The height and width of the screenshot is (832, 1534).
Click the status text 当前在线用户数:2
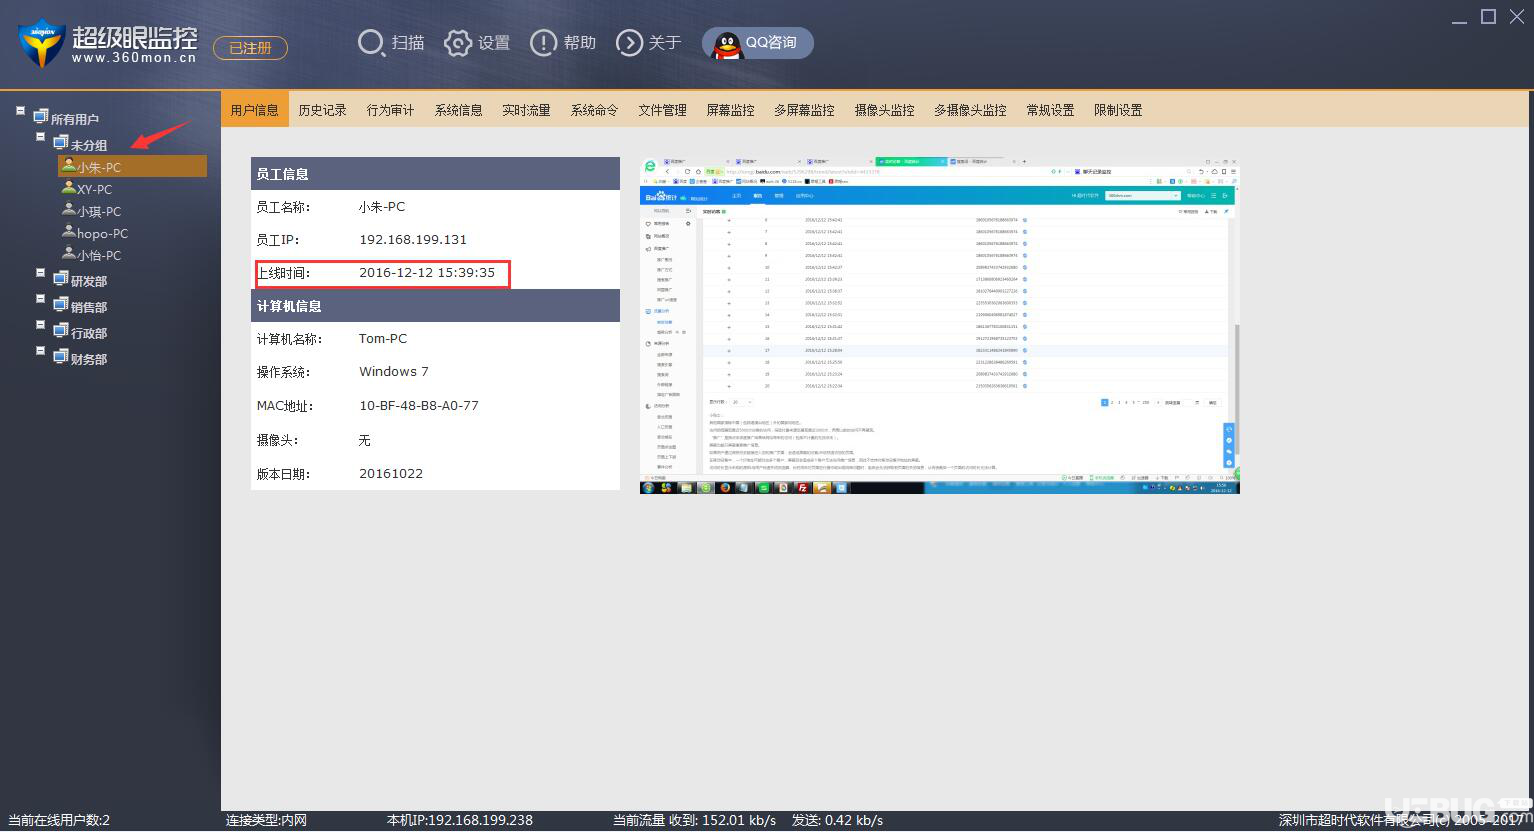59,820
